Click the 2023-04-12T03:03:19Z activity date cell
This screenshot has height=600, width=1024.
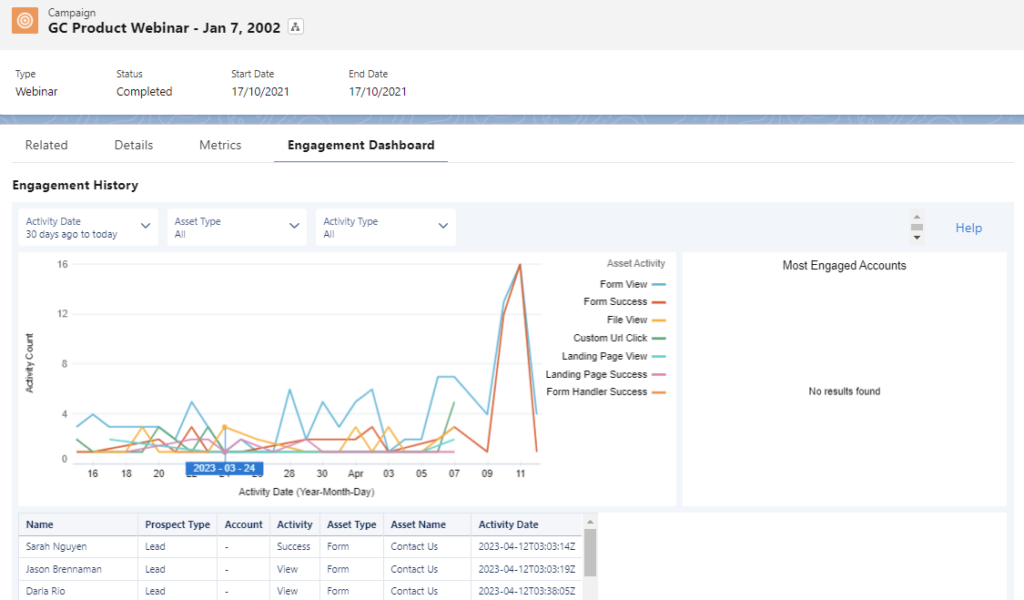(x=526, y=569)
